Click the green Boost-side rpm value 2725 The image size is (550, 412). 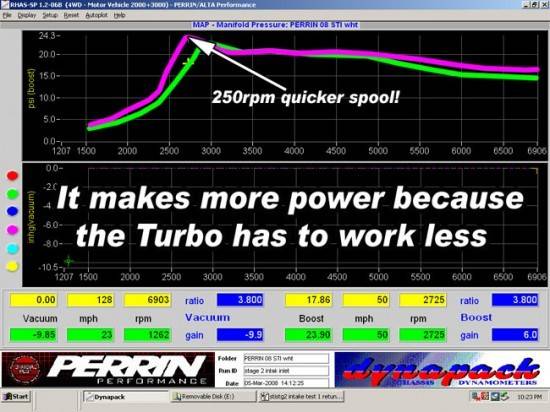point(423,335)
